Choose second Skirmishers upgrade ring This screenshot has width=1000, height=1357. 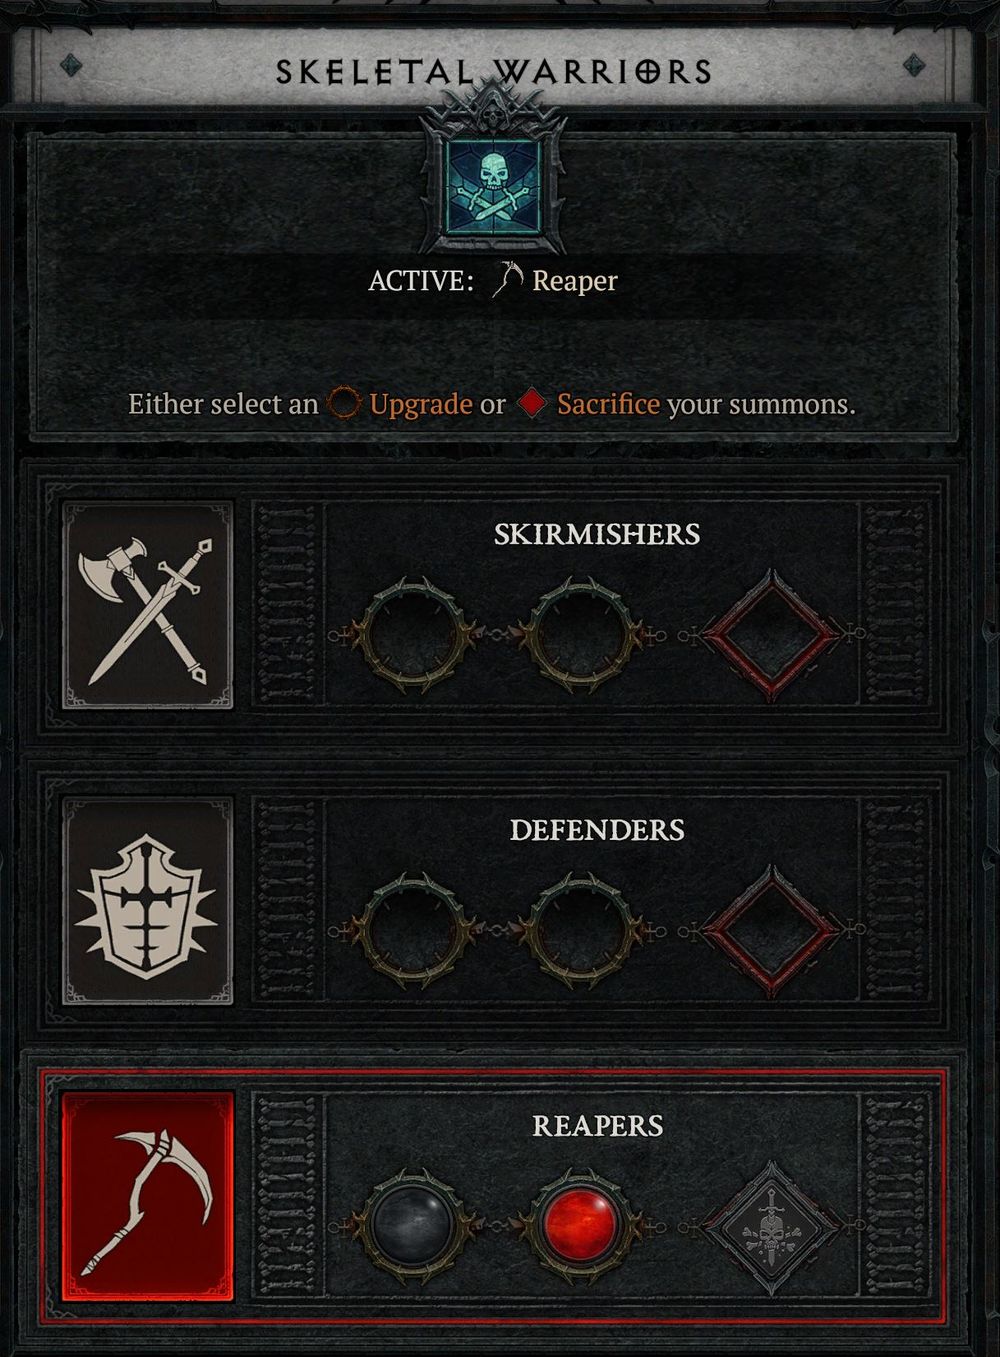[581, 635]
